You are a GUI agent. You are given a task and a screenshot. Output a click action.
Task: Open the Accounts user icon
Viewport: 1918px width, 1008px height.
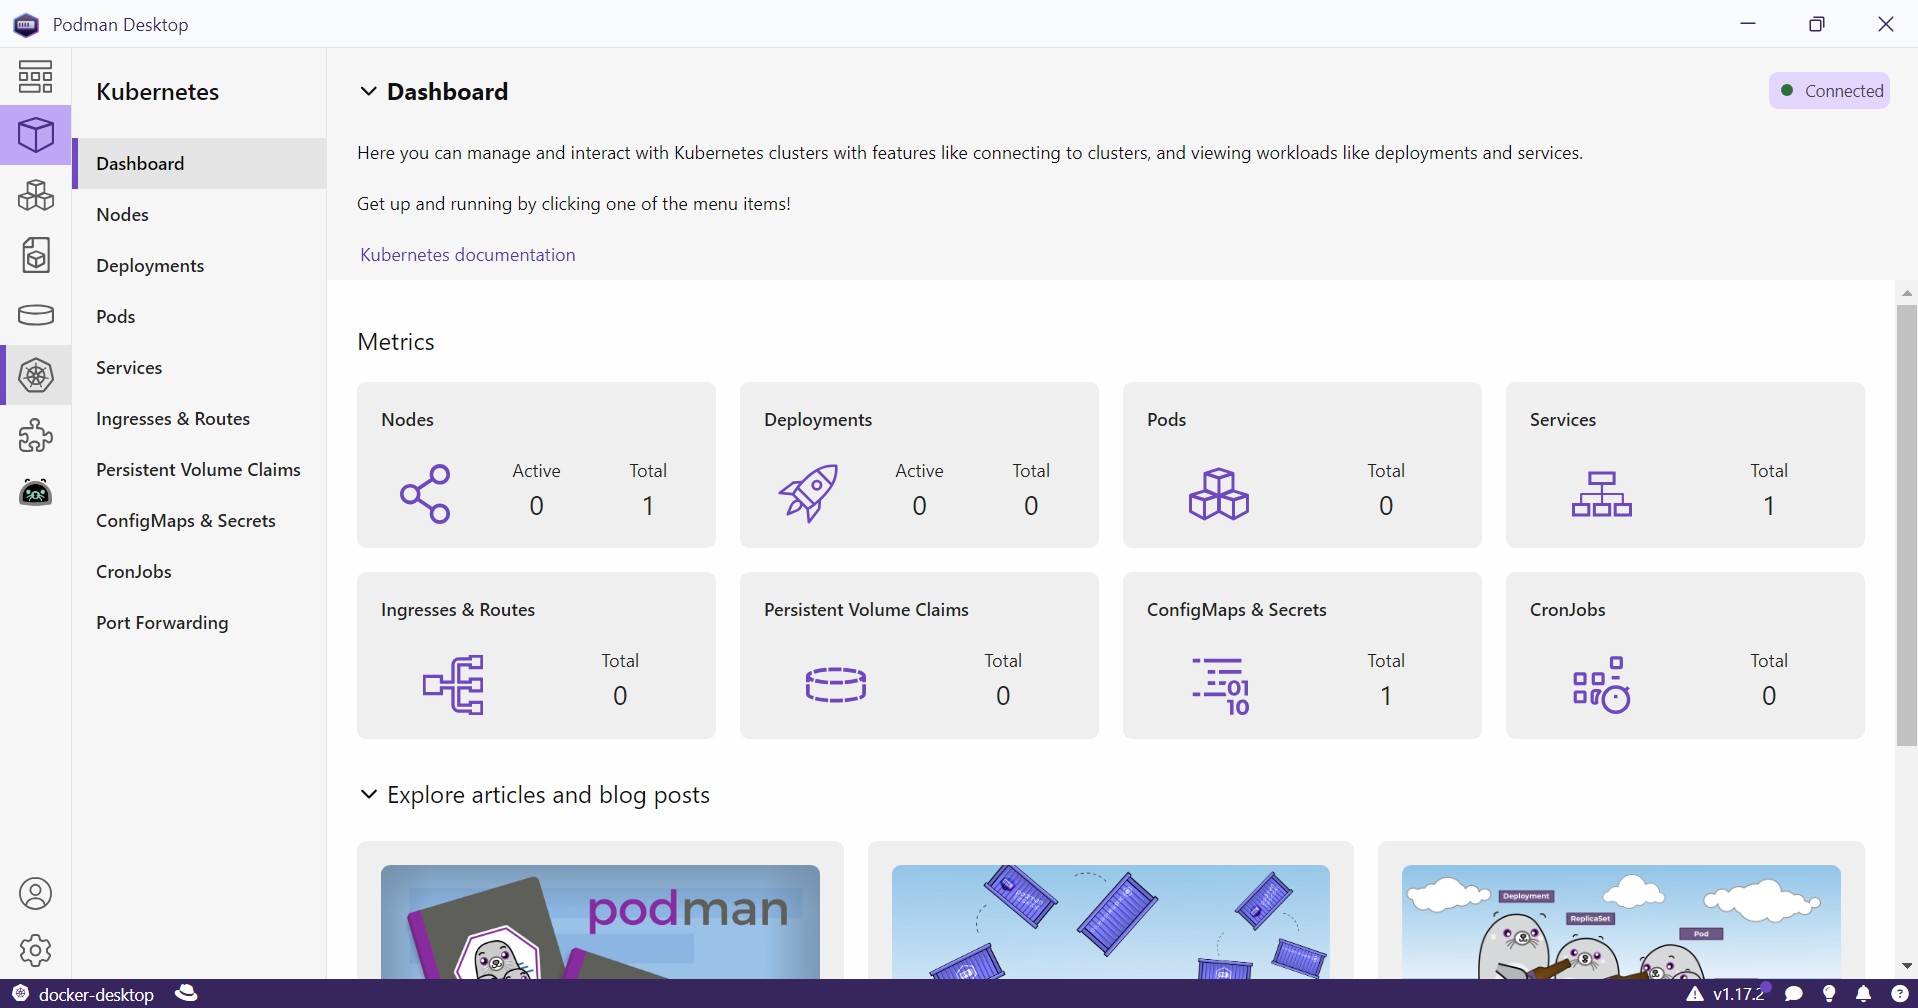click(35, 893)
